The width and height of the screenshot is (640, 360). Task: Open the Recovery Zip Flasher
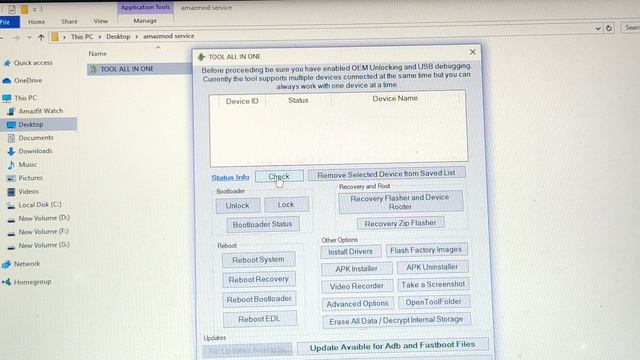400,223
